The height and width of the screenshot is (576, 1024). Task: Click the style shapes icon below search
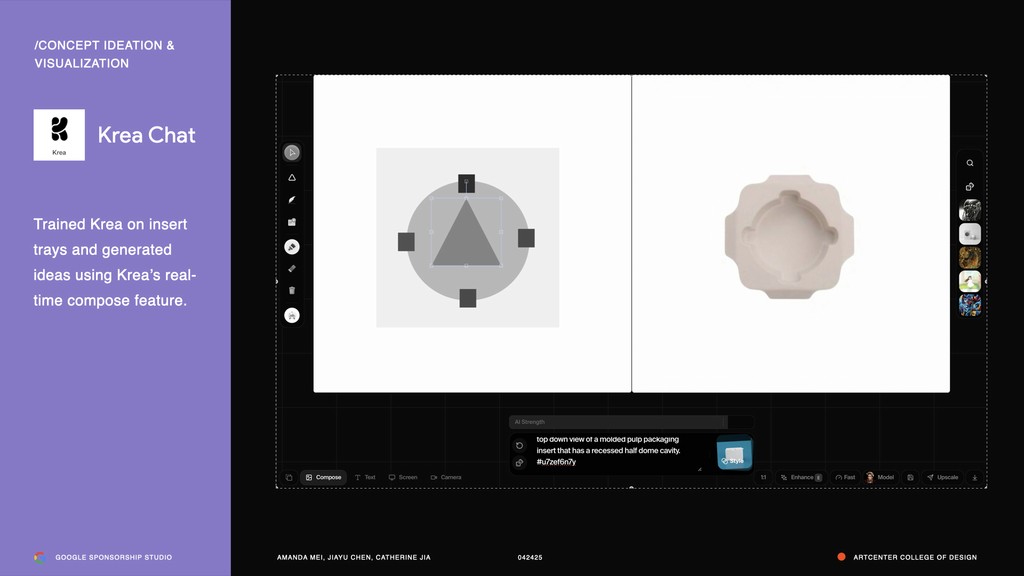(x=970, y=187)
